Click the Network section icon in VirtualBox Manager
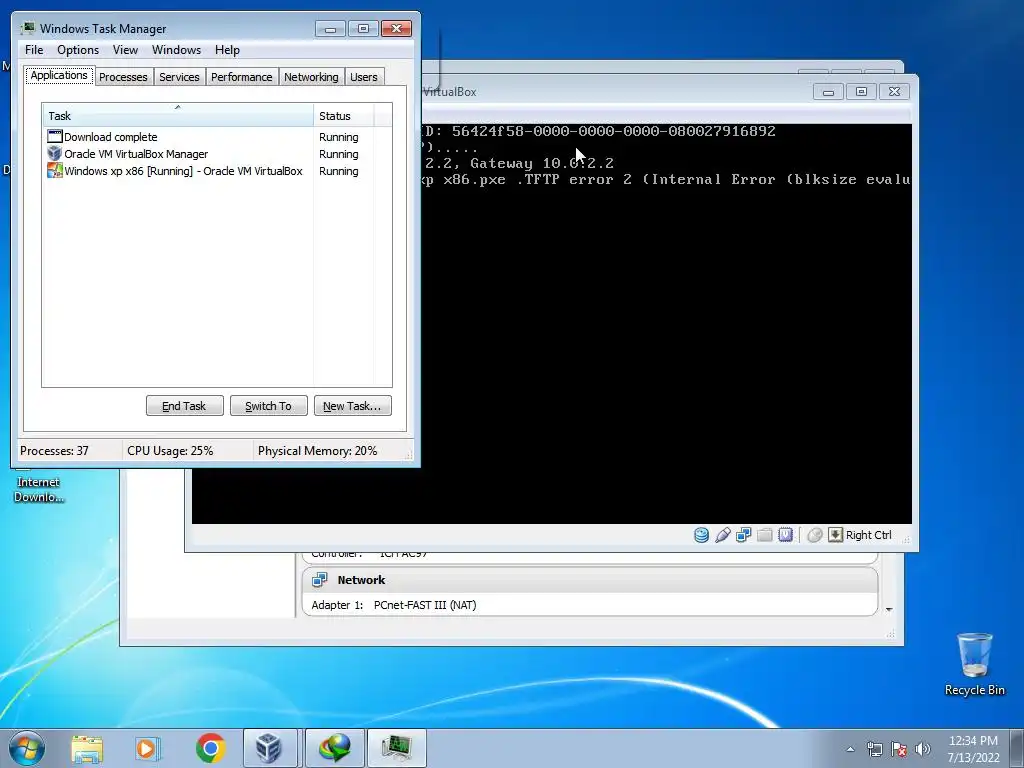Image resolution: width=1024 pixels, height=768 pixels. (x=319, y=580)
